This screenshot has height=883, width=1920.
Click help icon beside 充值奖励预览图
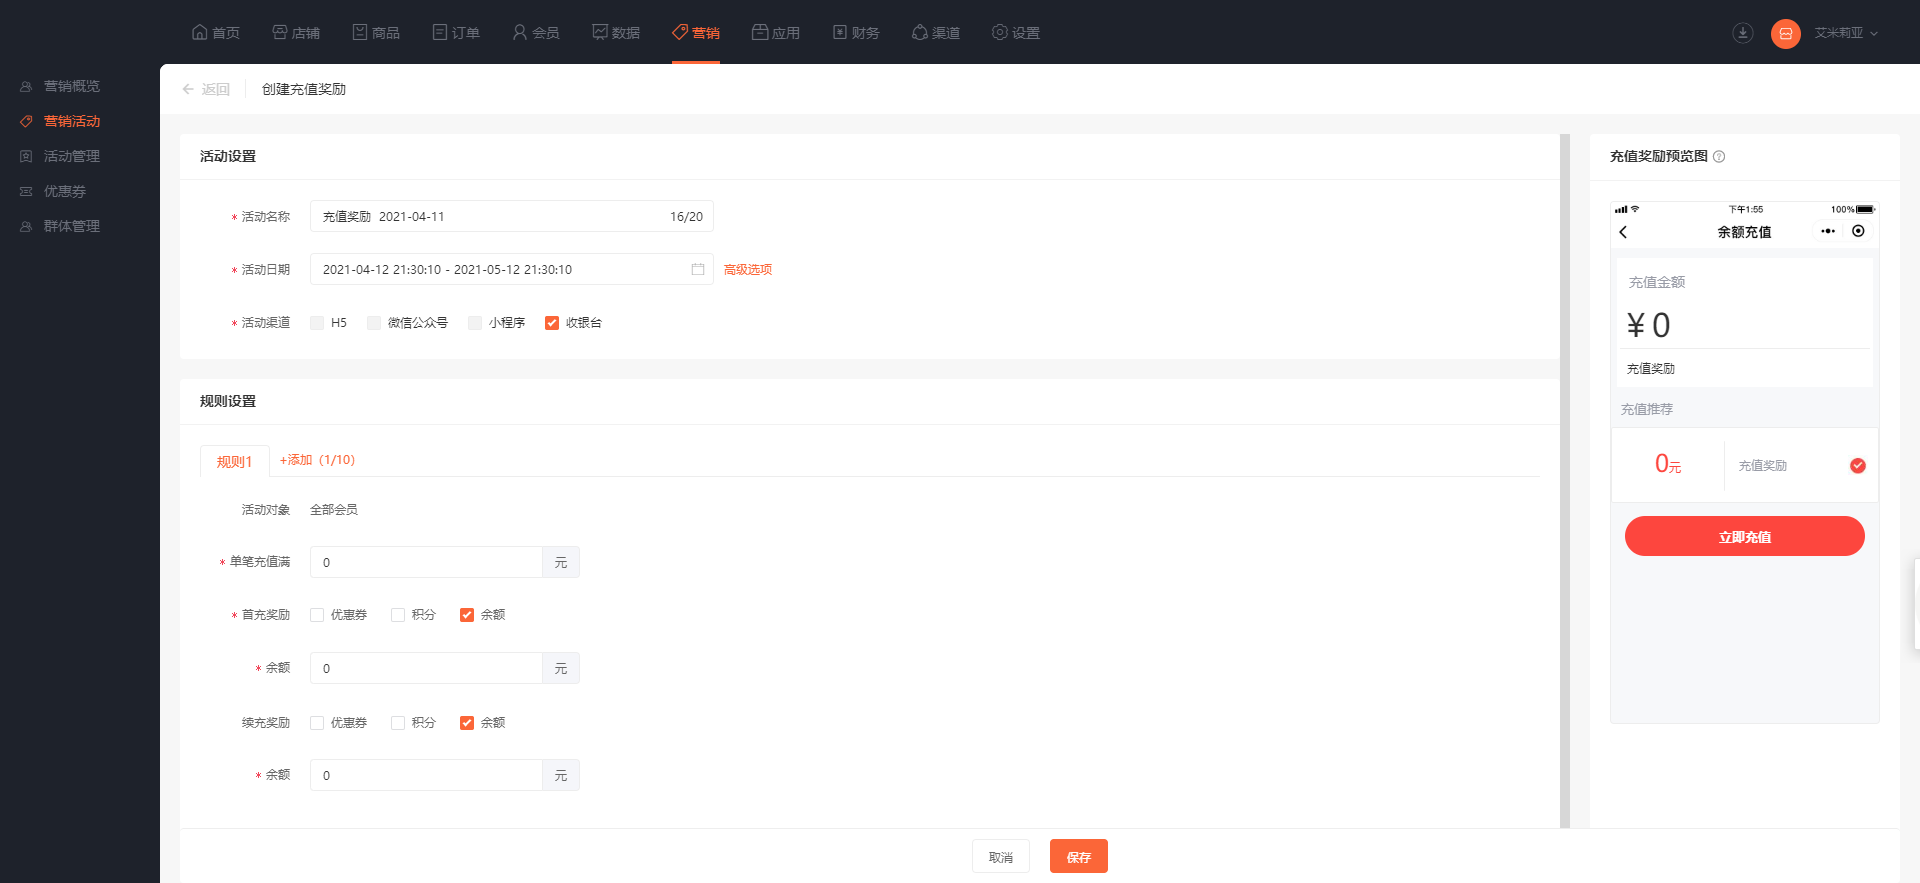(1719, 157)
